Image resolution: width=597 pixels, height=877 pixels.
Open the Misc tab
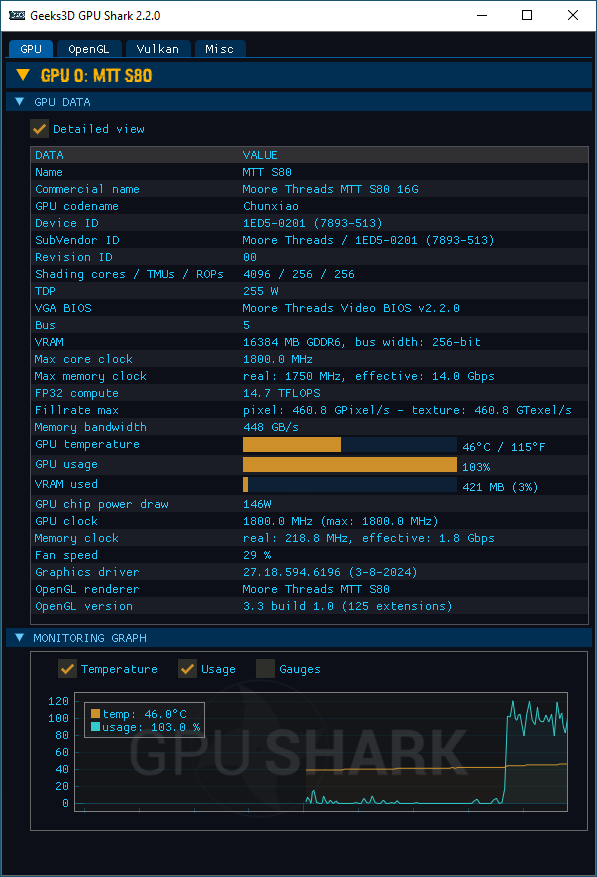tap(219, 49)
